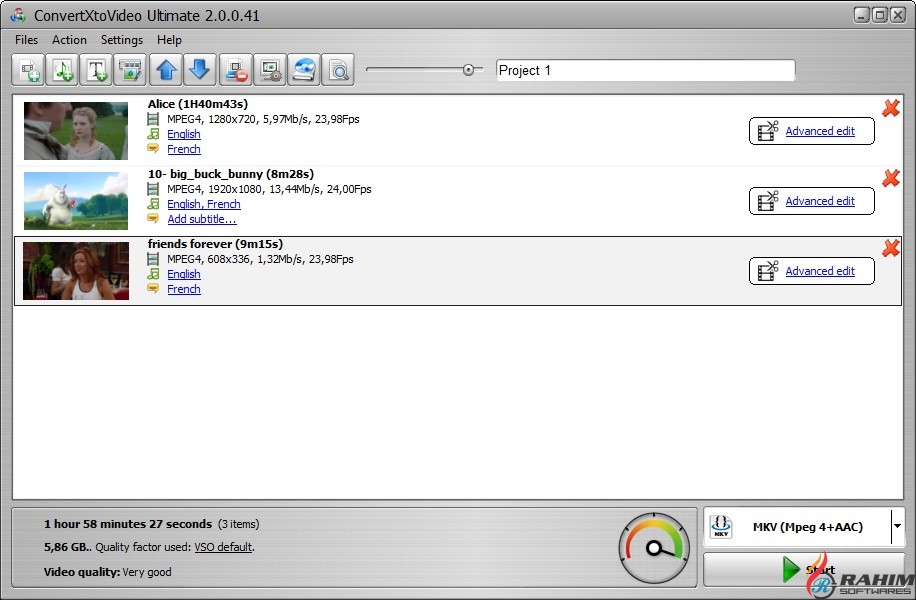Click Advanced edit for big_buck_bunny
Viewport: 916px width, 600px height.
click(819, 201)
